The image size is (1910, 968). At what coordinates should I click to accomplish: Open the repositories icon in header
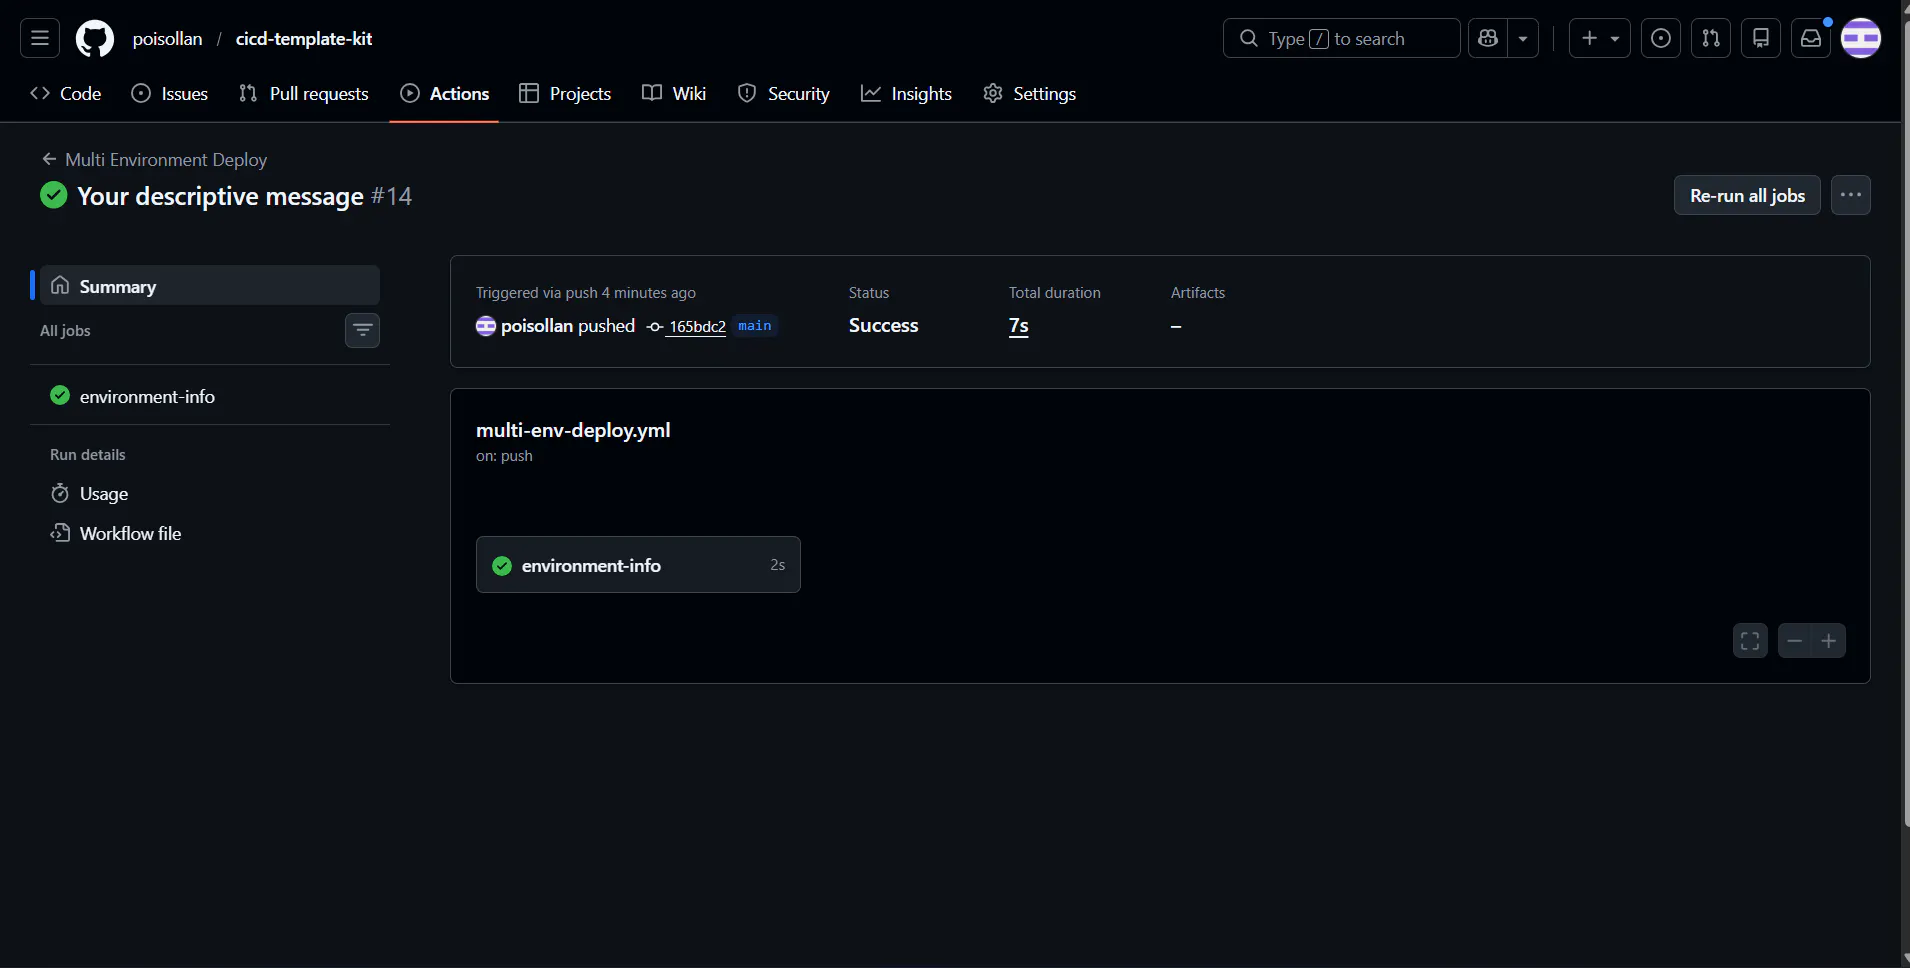tap(1761, 38)
